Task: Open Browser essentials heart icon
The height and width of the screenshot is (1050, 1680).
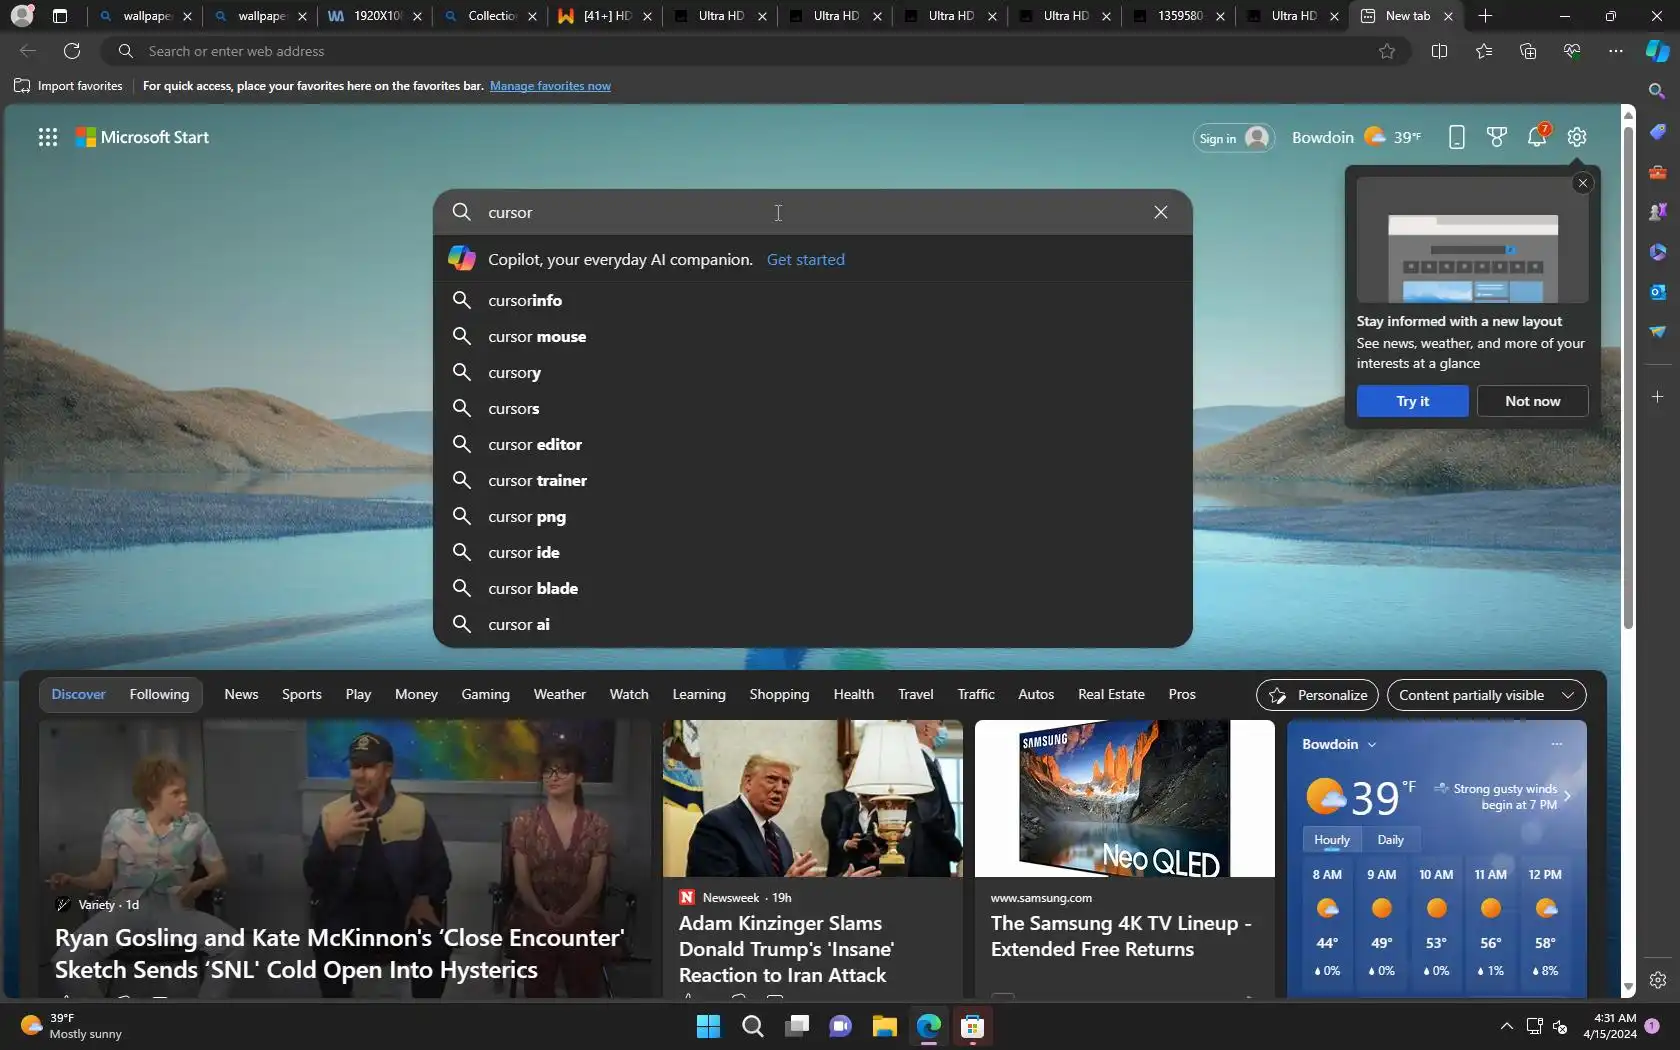Action: 1572,51
